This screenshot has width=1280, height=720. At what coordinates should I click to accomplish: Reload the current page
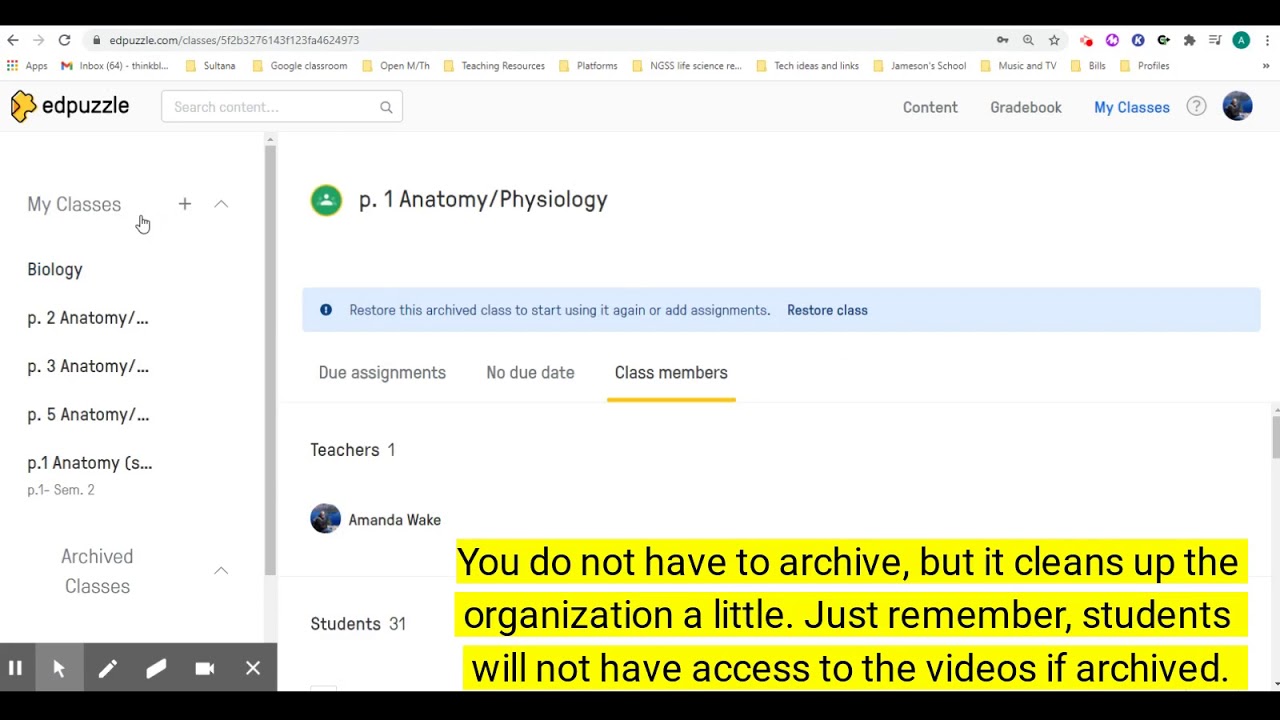point(65,40)
